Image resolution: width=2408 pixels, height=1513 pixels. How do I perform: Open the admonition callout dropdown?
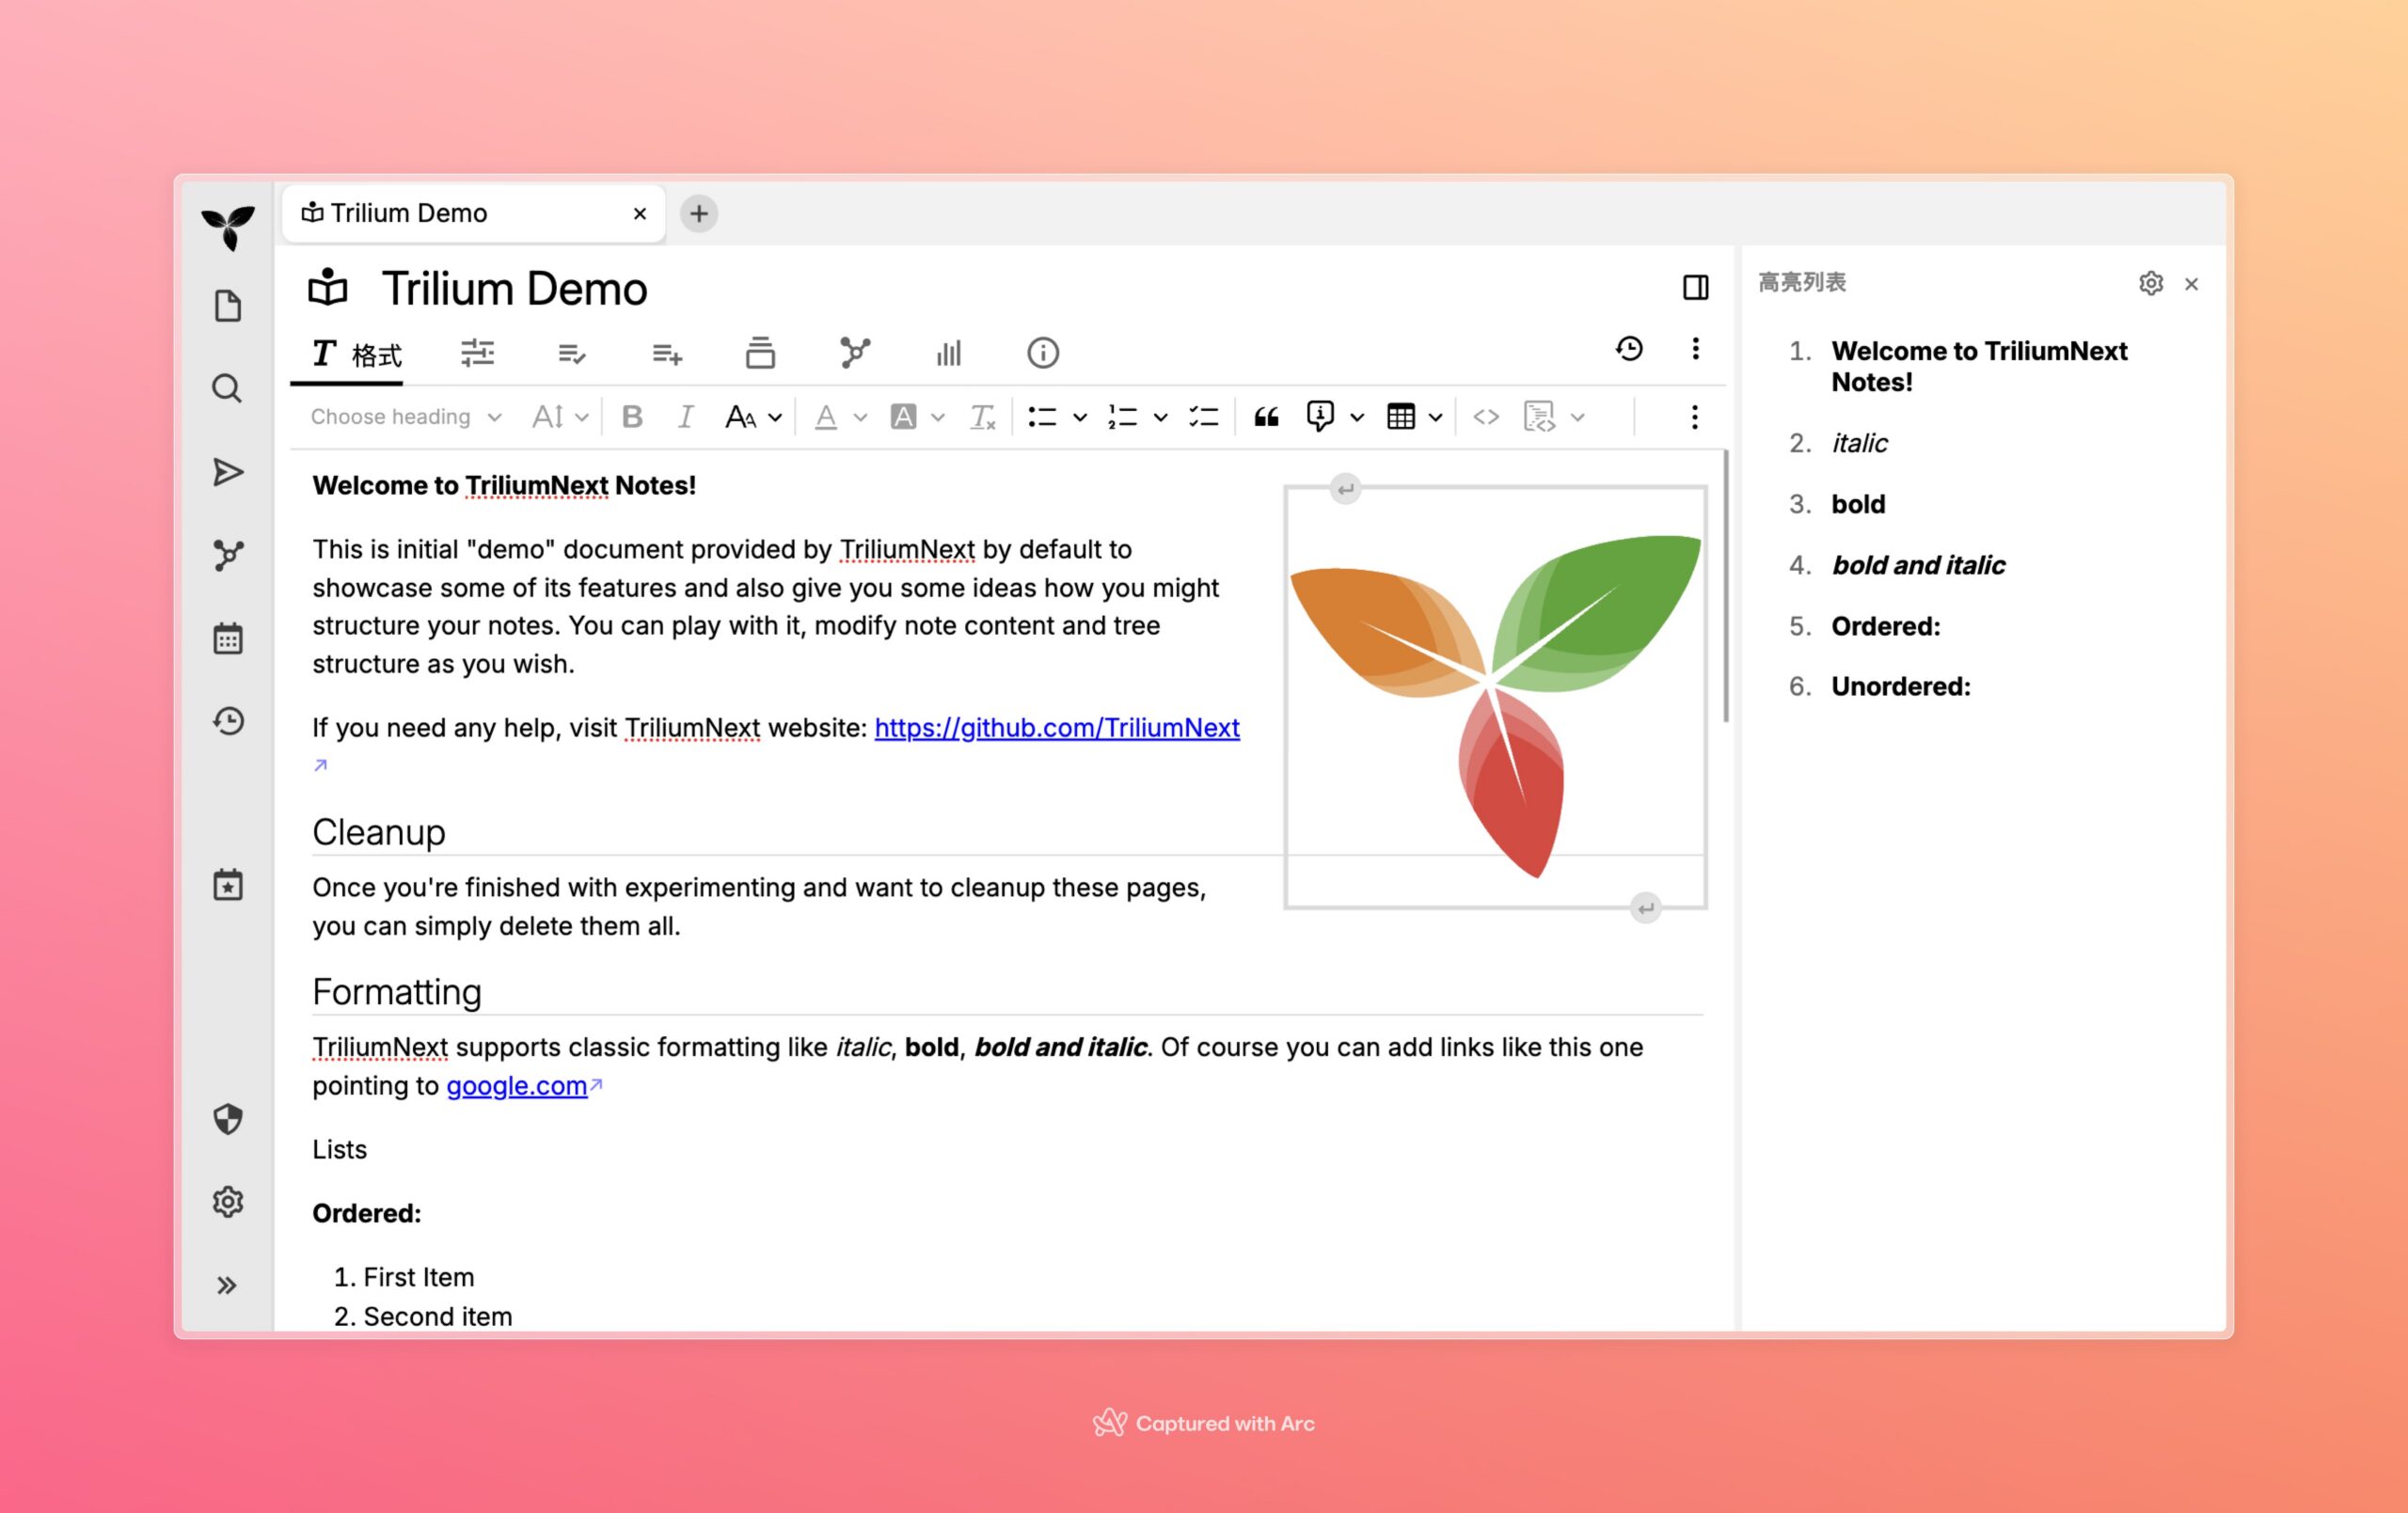1334,417
